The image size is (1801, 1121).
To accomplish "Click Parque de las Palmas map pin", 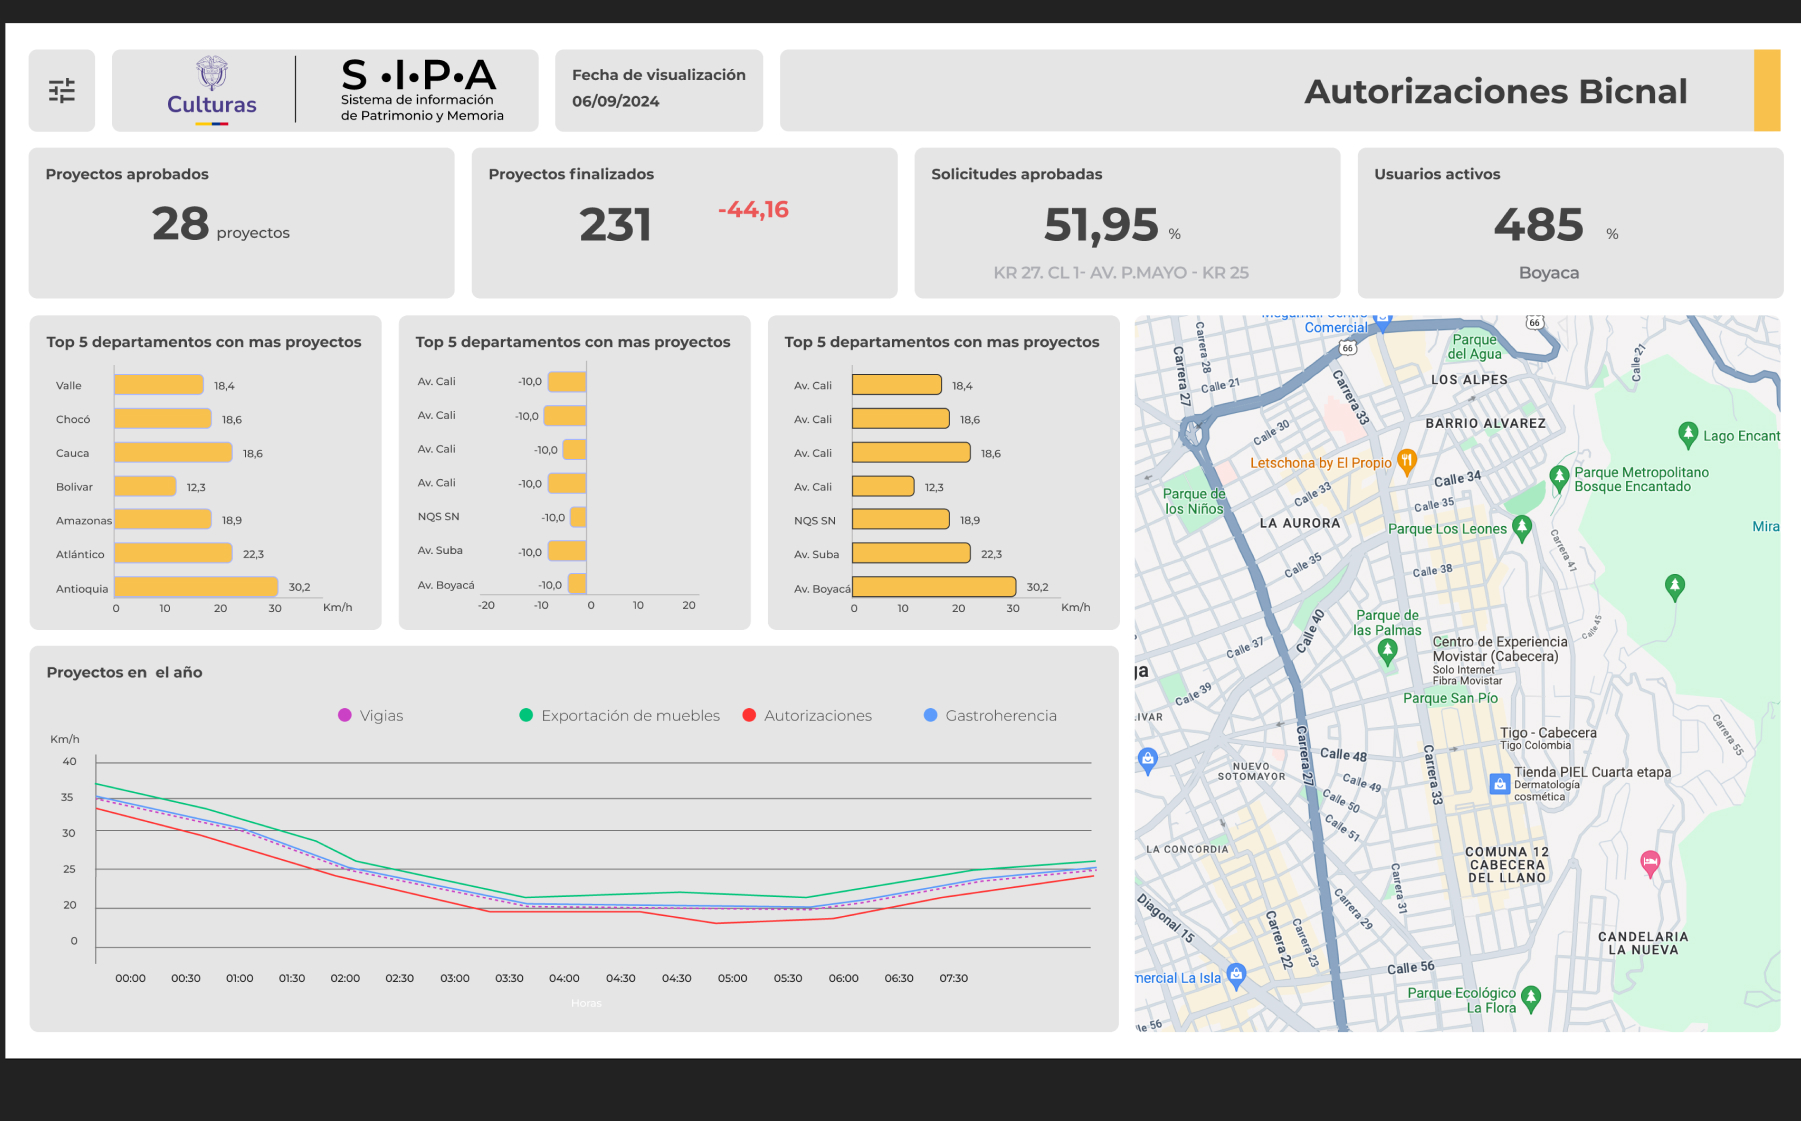I will (1387, 652).
